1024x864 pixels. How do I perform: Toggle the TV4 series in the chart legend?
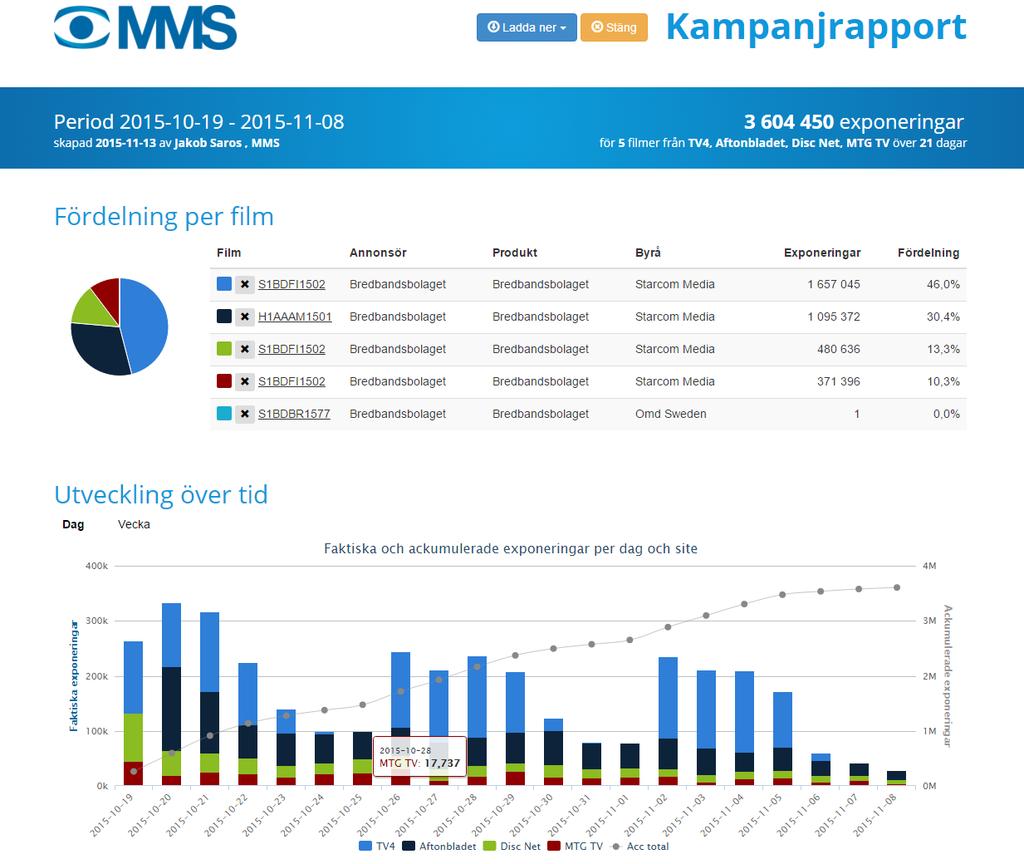pos(377,846)
